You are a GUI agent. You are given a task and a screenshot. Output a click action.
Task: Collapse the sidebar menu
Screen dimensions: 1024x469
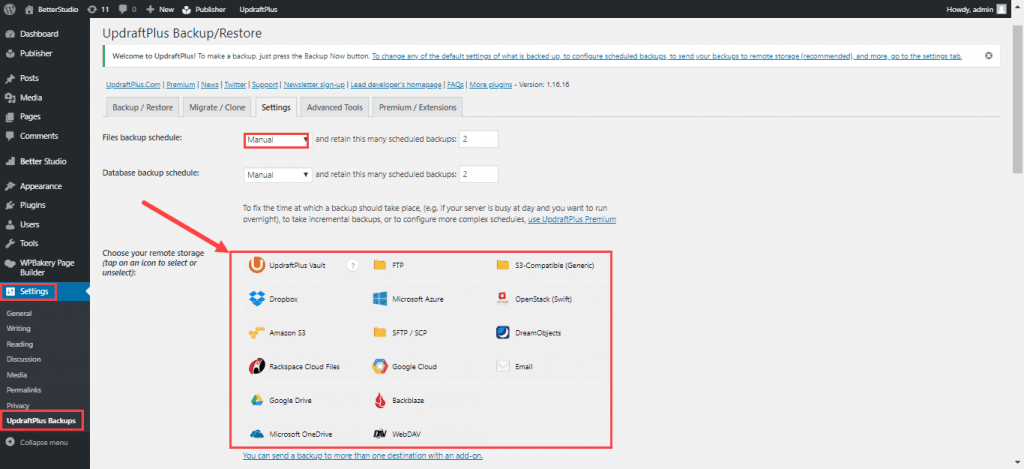pyautogui.click(x=37, y=443)
